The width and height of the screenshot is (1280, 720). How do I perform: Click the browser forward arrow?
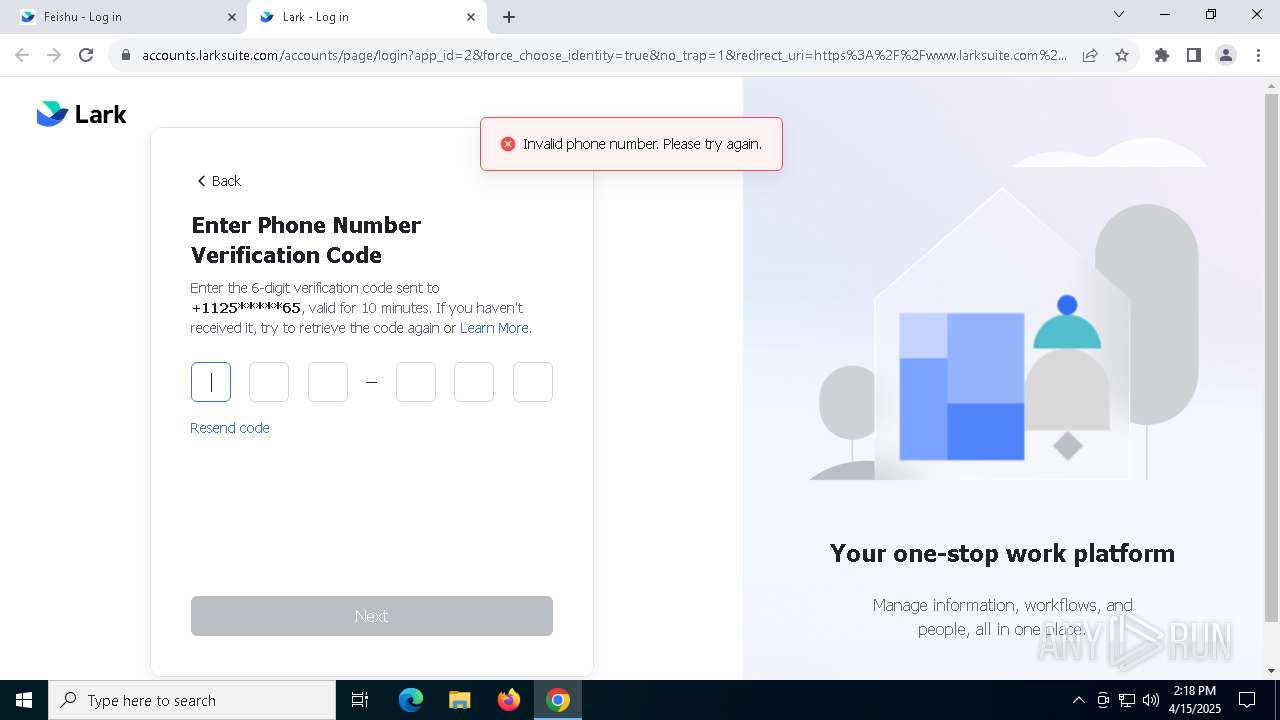click(54, 55)
